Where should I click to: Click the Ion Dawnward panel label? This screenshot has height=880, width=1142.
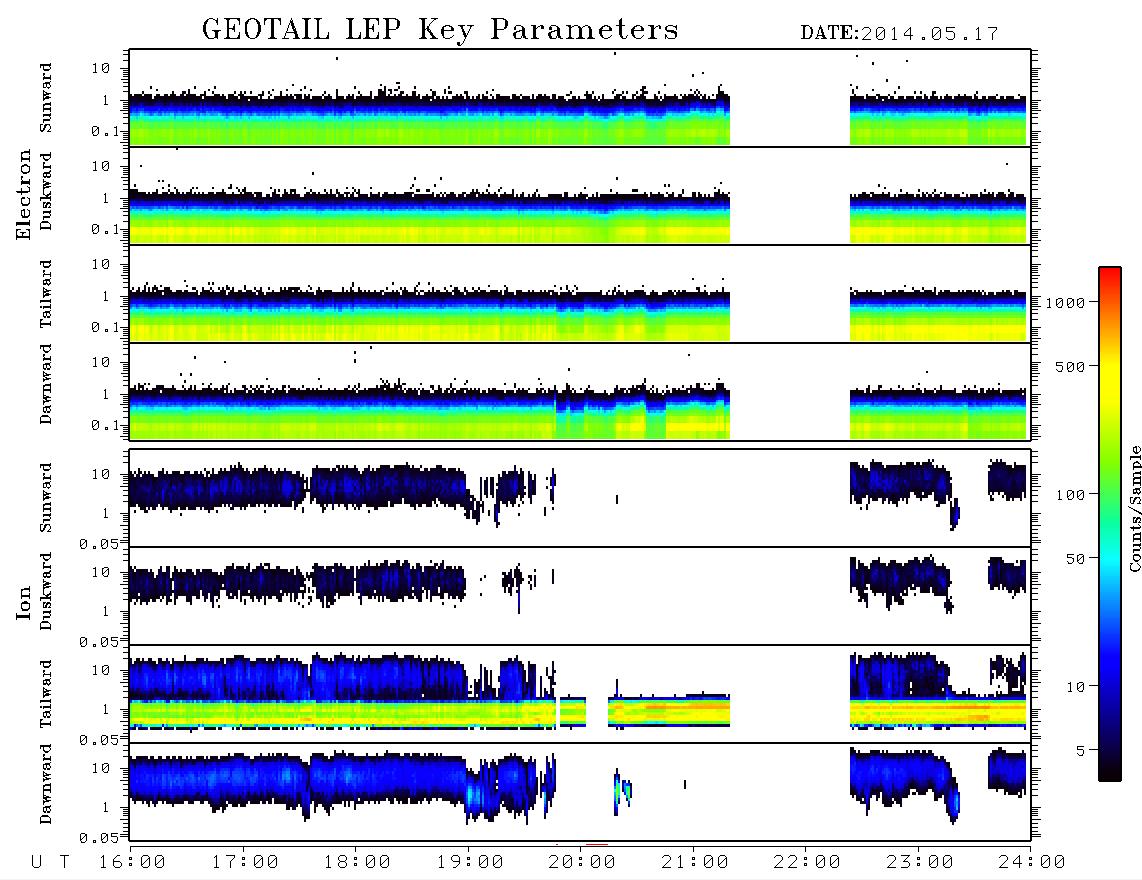(x=46, y=784)
